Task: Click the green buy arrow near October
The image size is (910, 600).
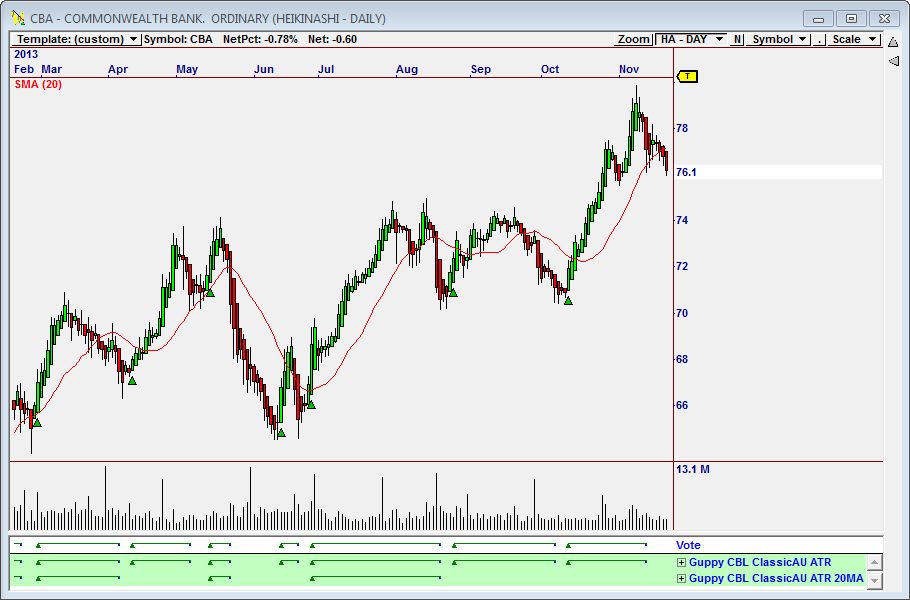Action: (x=568, y=301)
